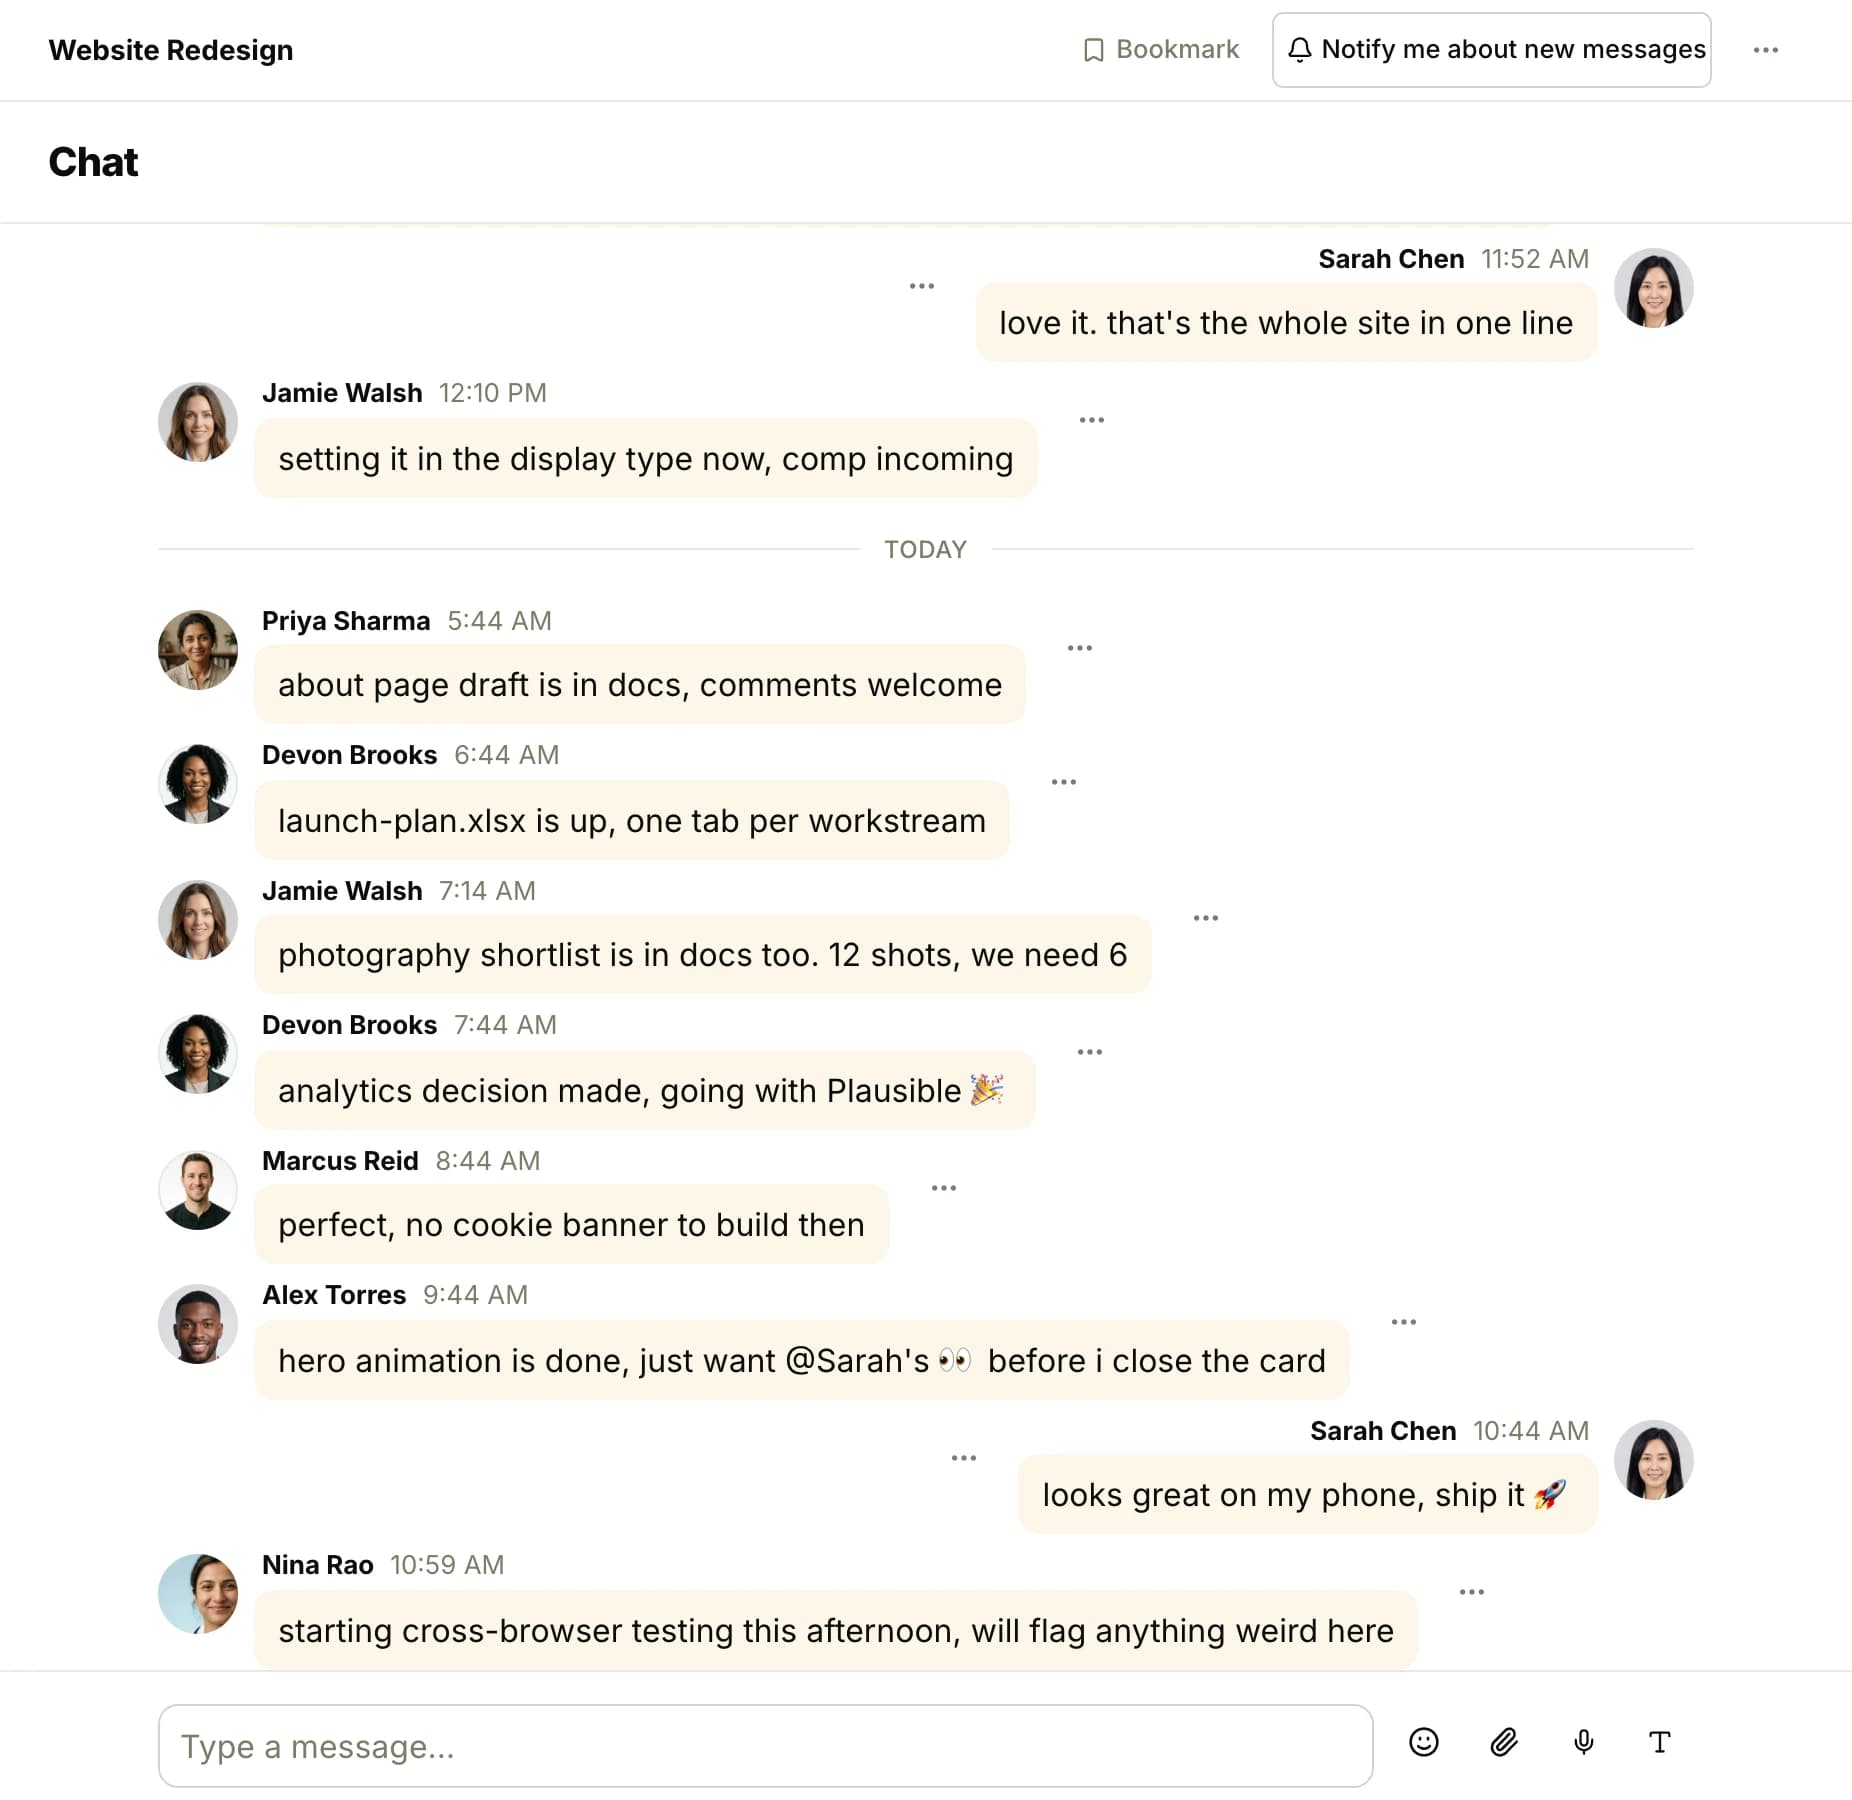The image size is (1852, 1800).
Task: Click Sarah Chen's avatar at 11:52 AM
Action: 1654,288
